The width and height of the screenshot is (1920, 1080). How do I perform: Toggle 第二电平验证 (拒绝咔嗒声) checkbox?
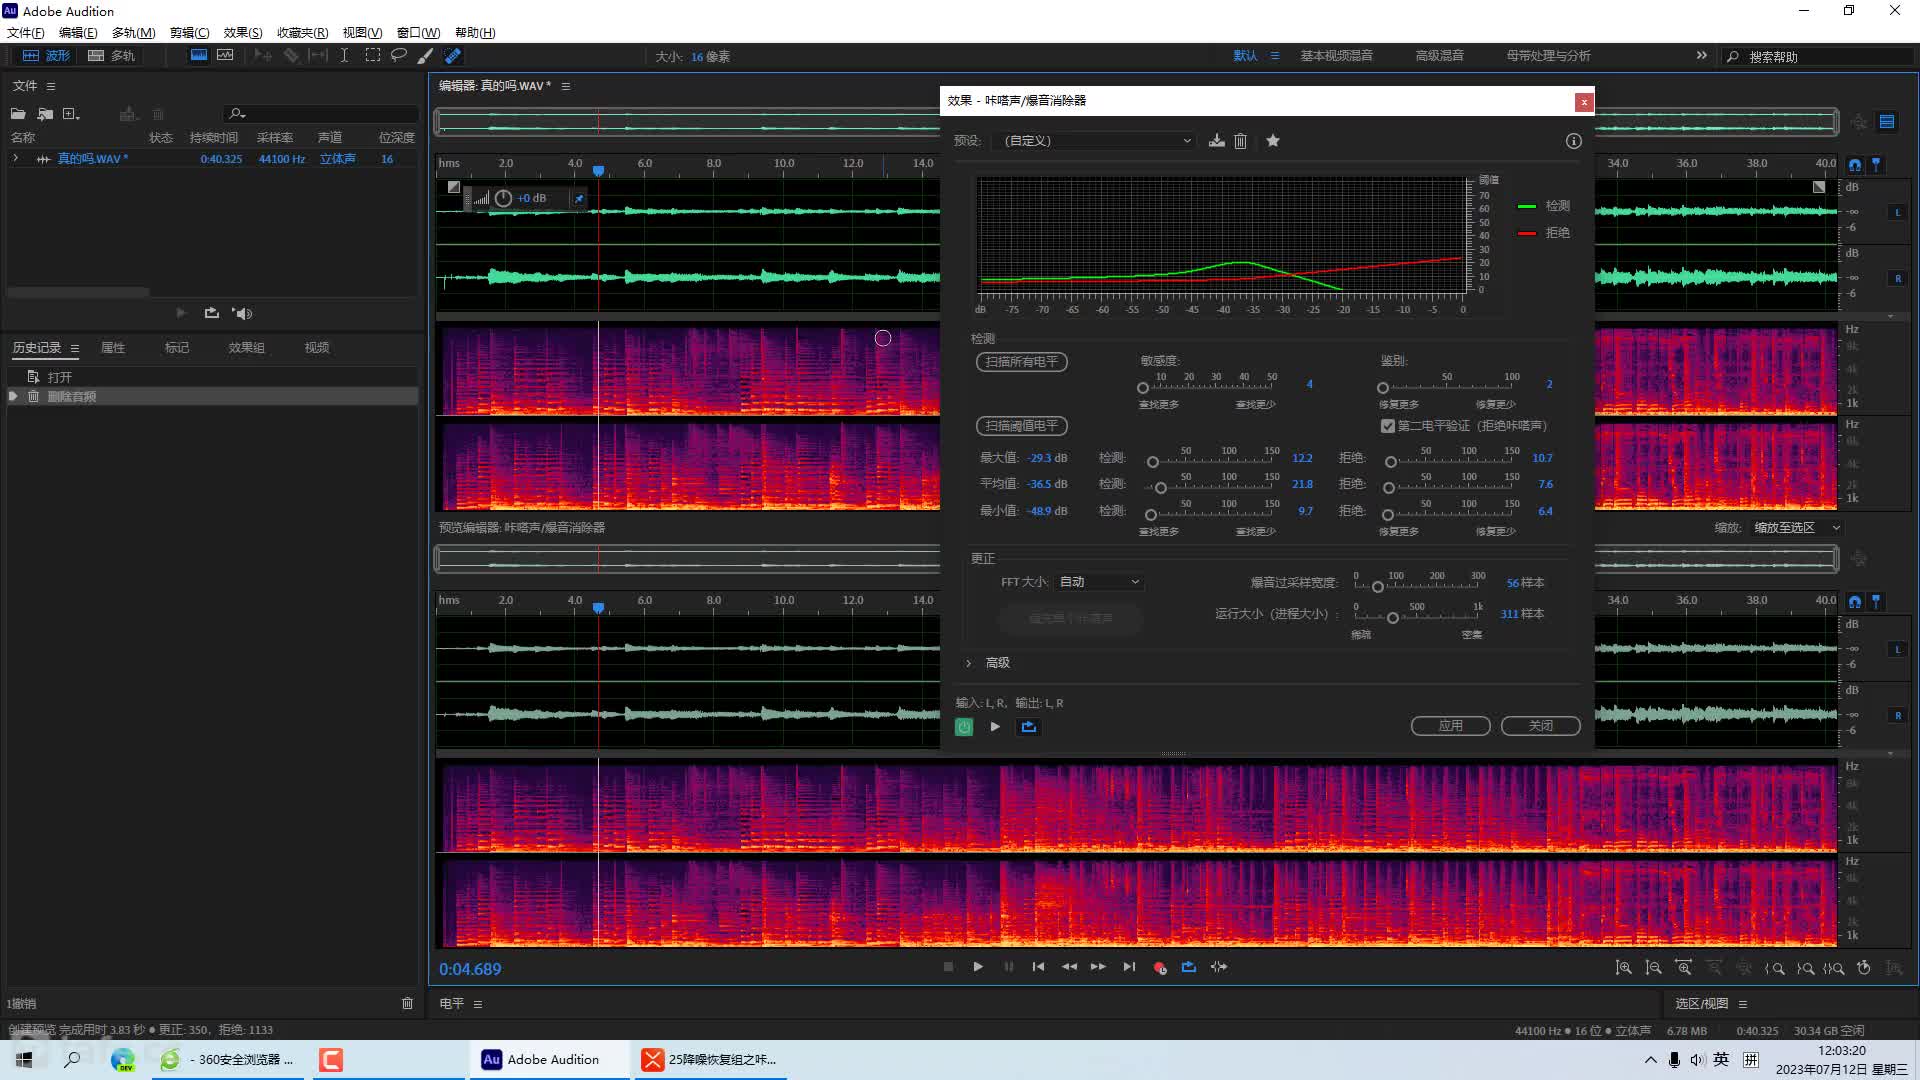1388,426
